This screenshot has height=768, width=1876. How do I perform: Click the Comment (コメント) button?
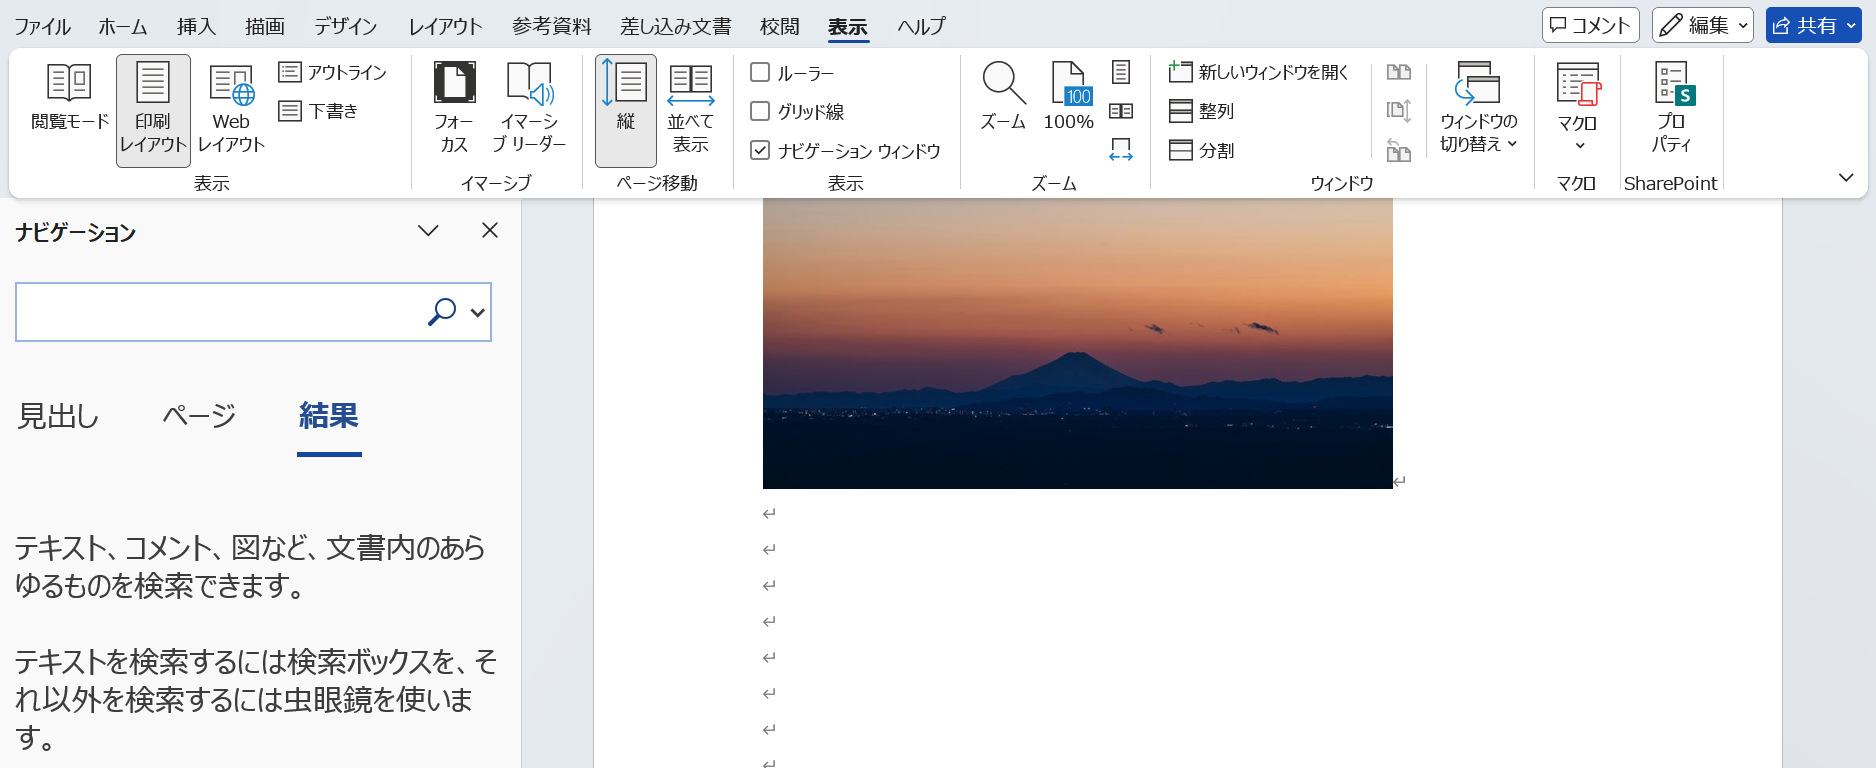pos(1590,25)
